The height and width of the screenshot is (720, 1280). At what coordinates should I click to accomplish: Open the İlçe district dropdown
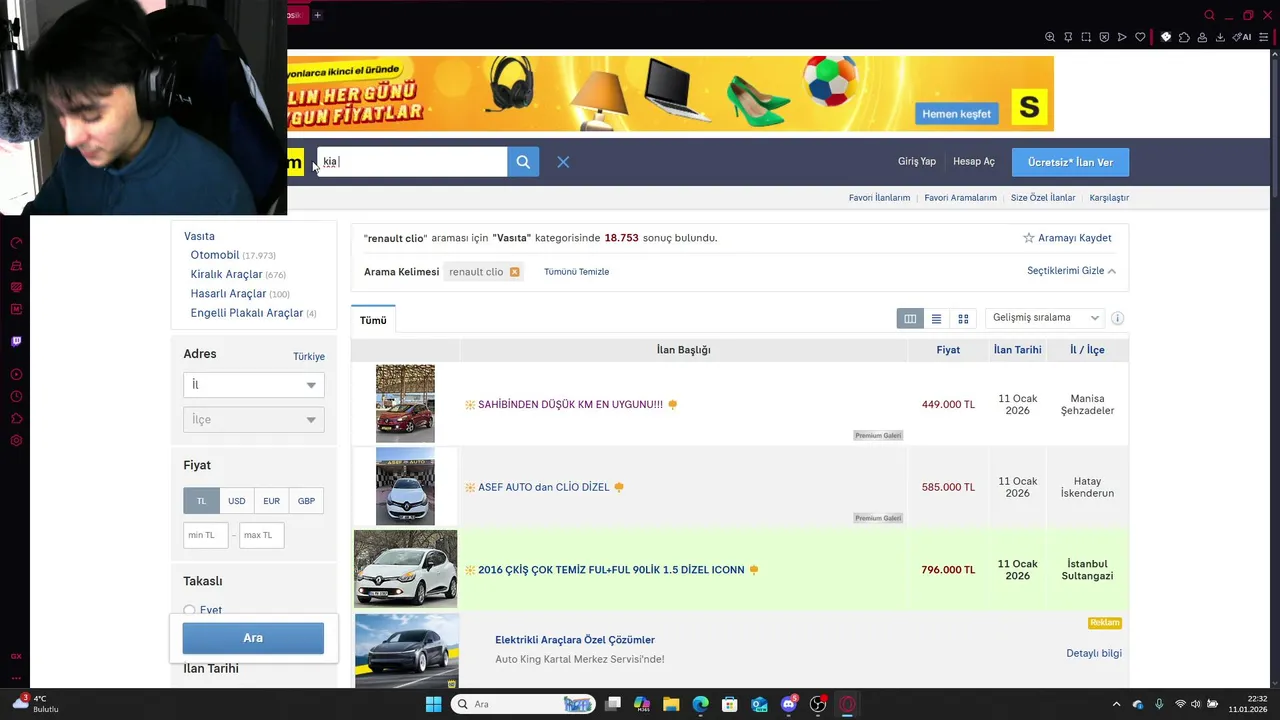[x=254, y=420]
